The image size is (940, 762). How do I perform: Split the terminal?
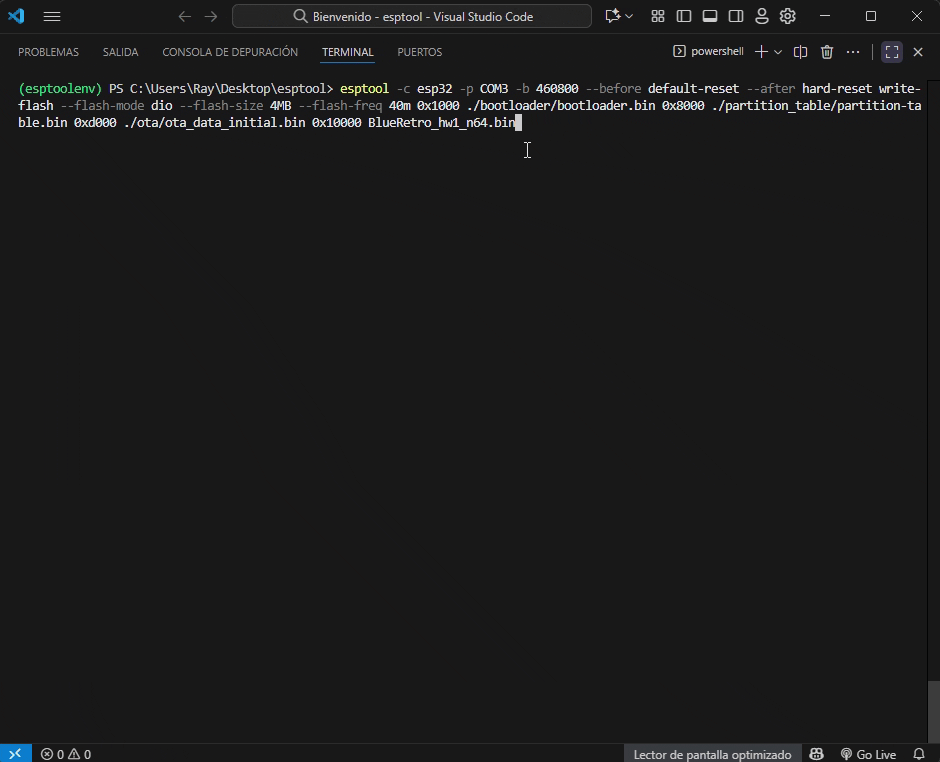click(x=800, y=52)
